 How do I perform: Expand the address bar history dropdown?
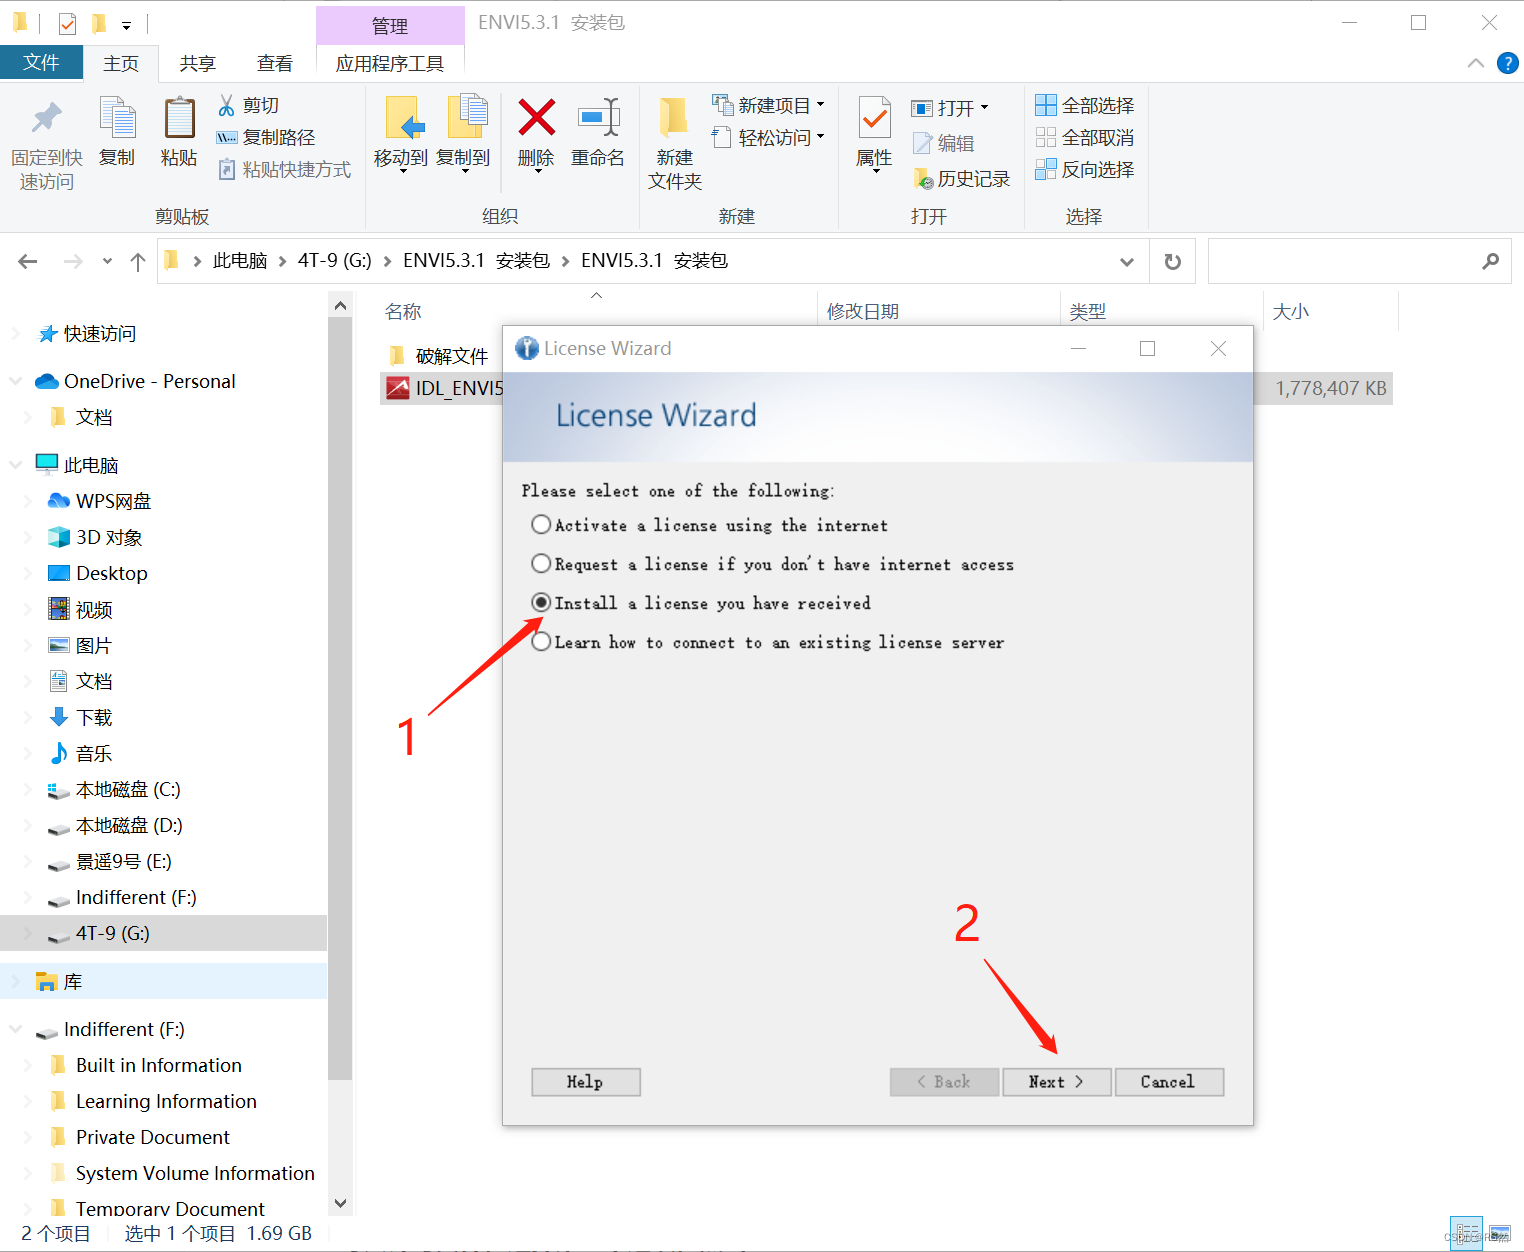click(1127, 261)
